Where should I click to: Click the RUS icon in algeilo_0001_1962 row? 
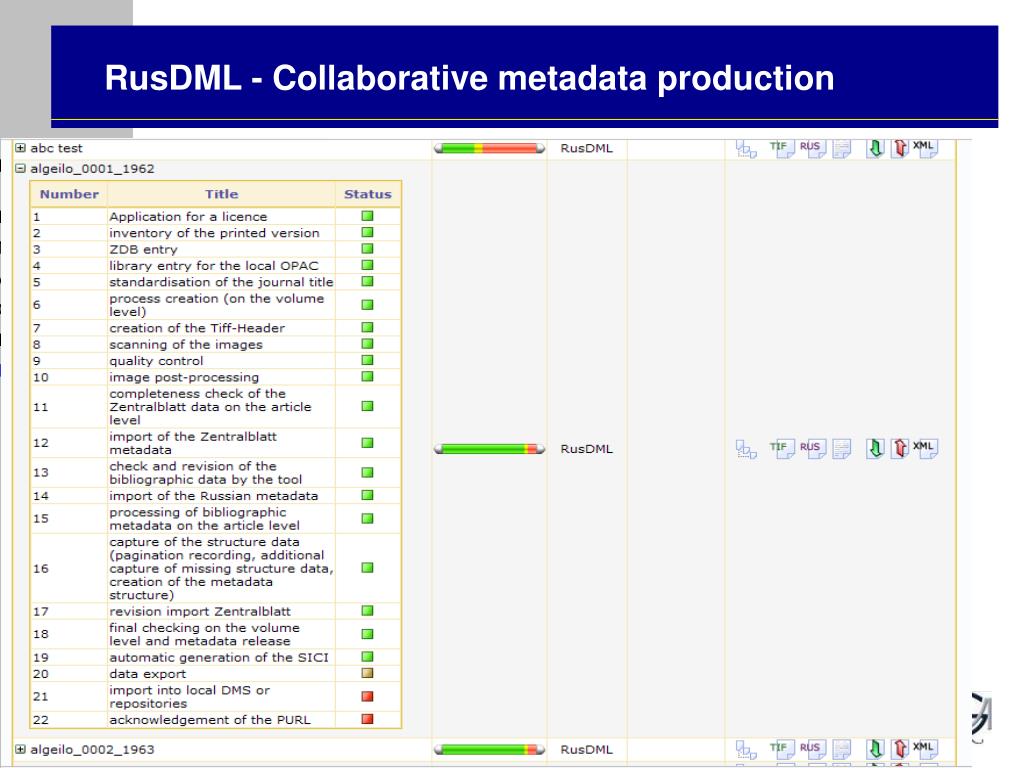click(813, 449)
